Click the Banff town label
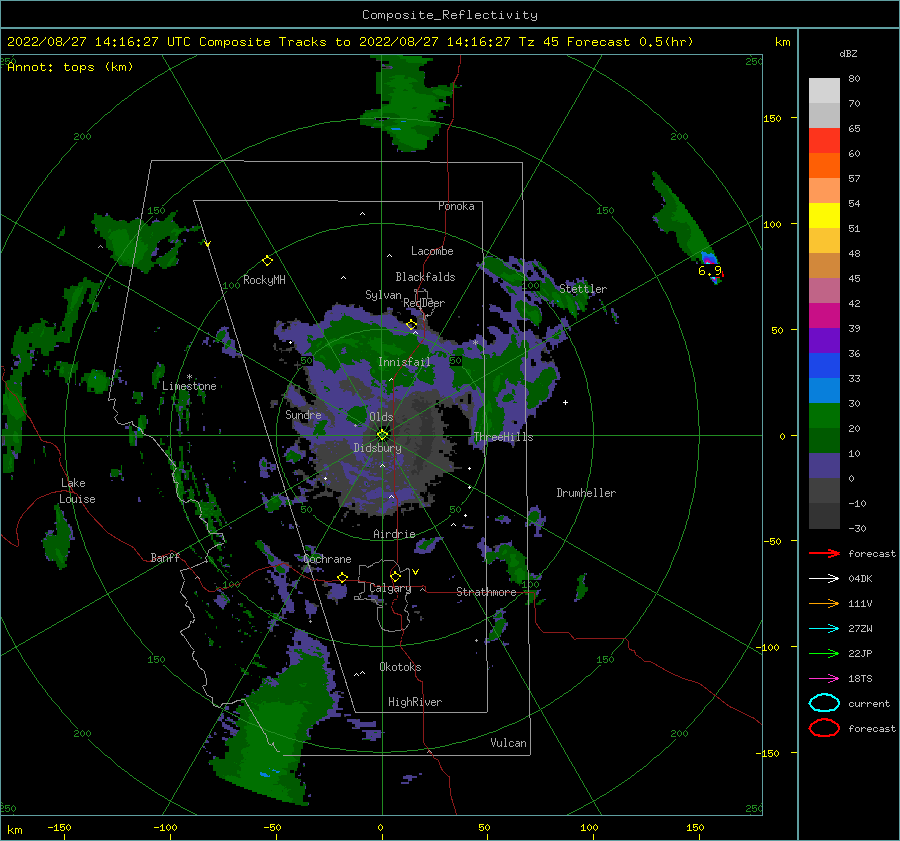900x841 pixels. click(x=165, y=557)
